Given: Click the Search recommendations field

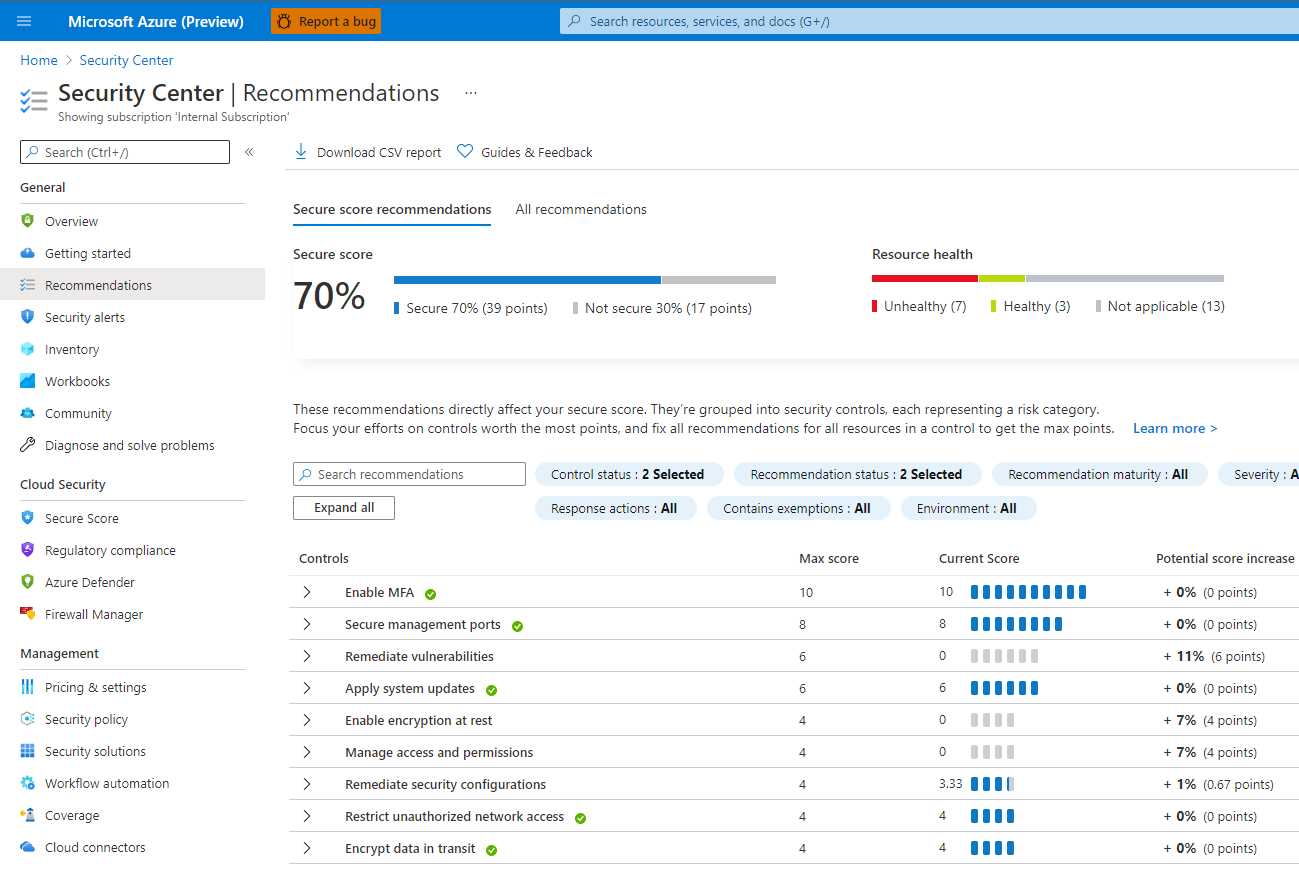Looking at the screenshot, I should (x=408, y=473).
